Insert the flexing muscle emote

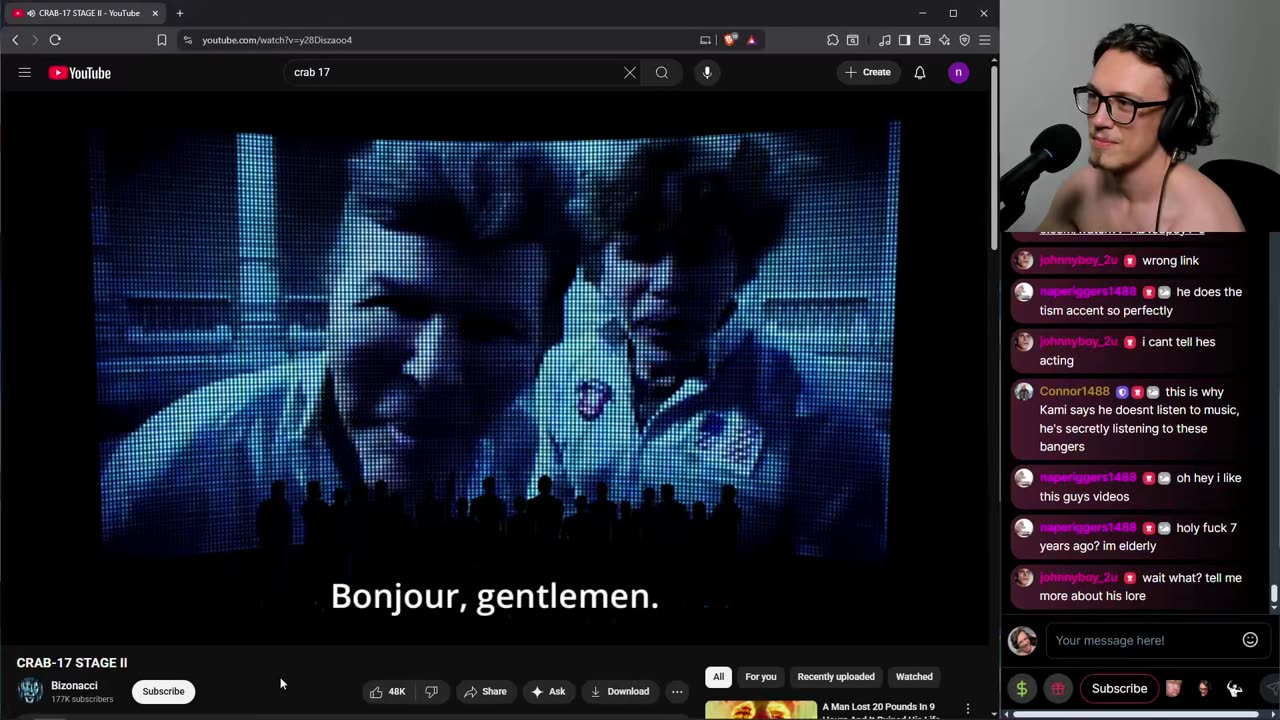coord(1234,688)
